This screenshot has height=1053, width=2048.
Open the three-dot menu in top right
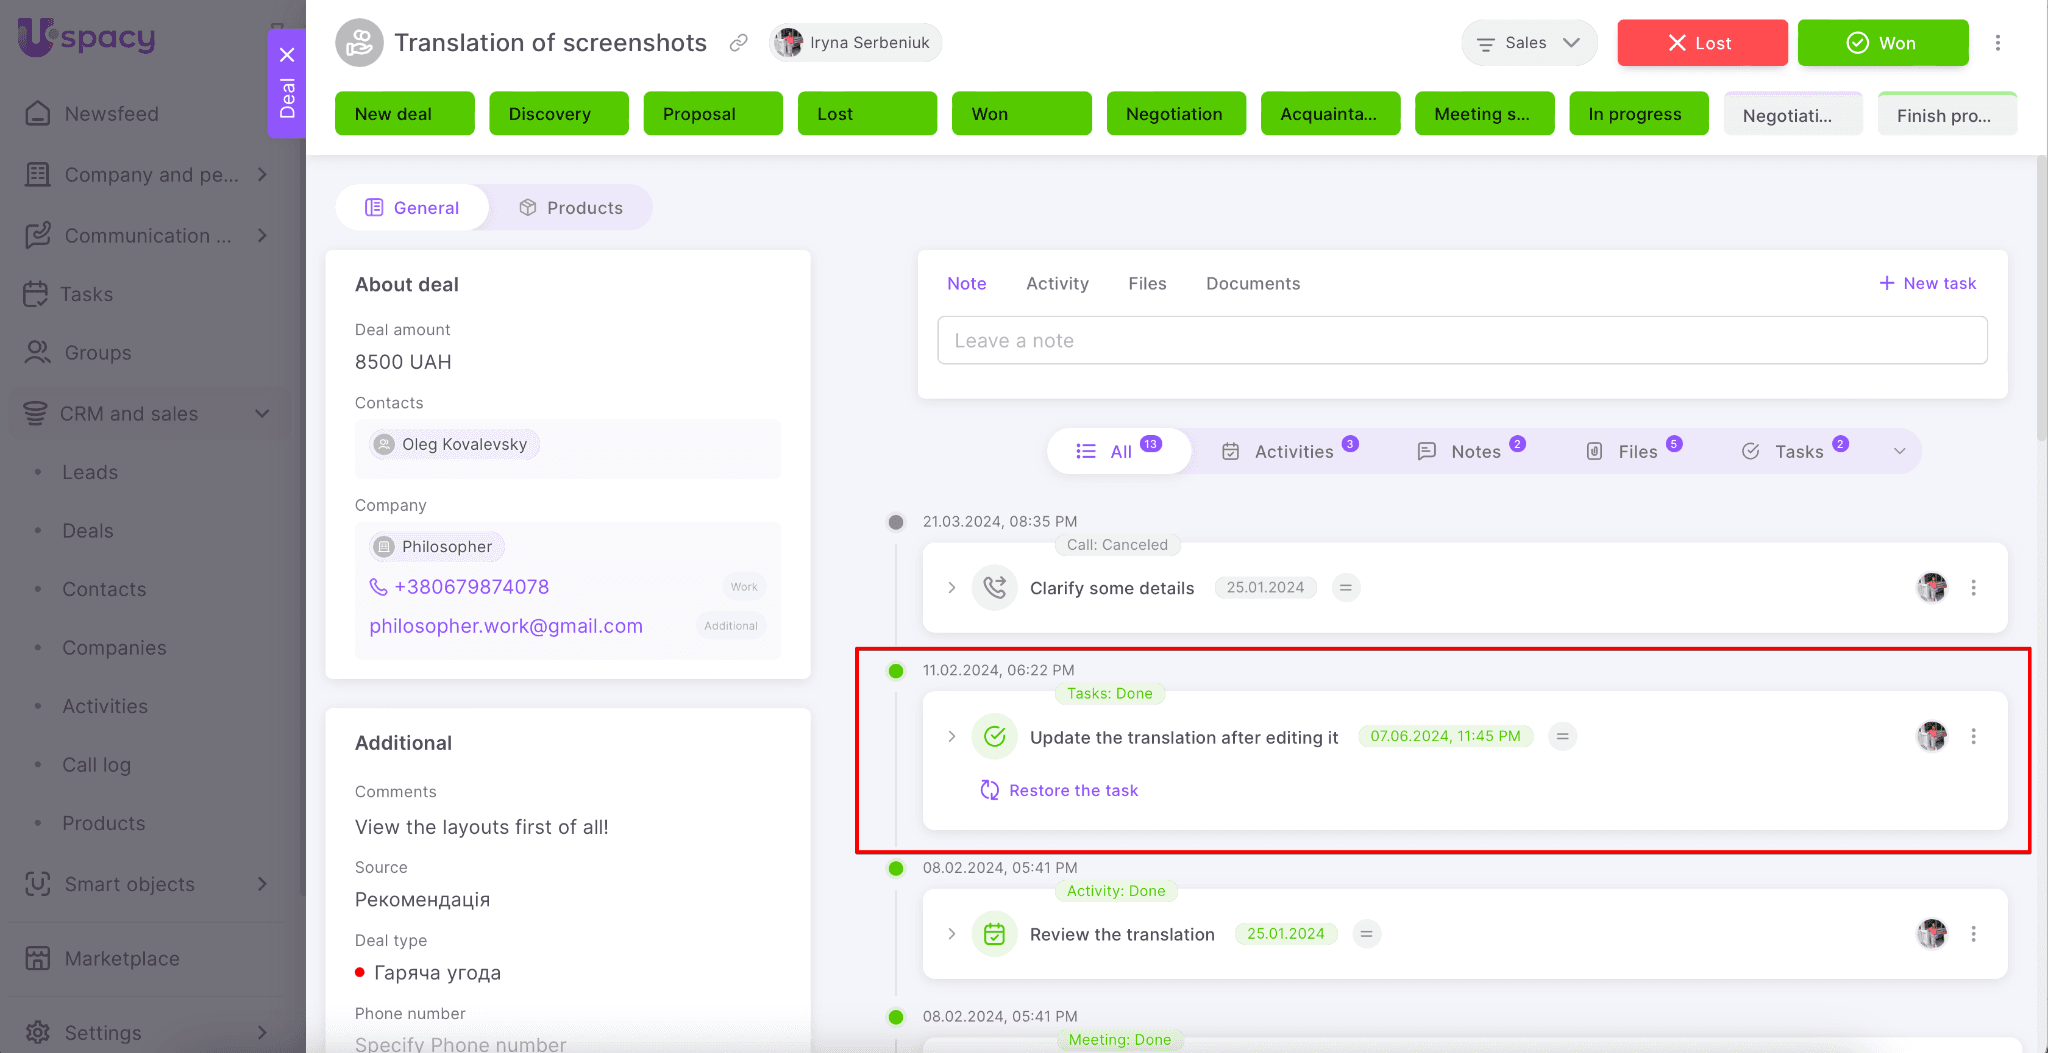1997,43
